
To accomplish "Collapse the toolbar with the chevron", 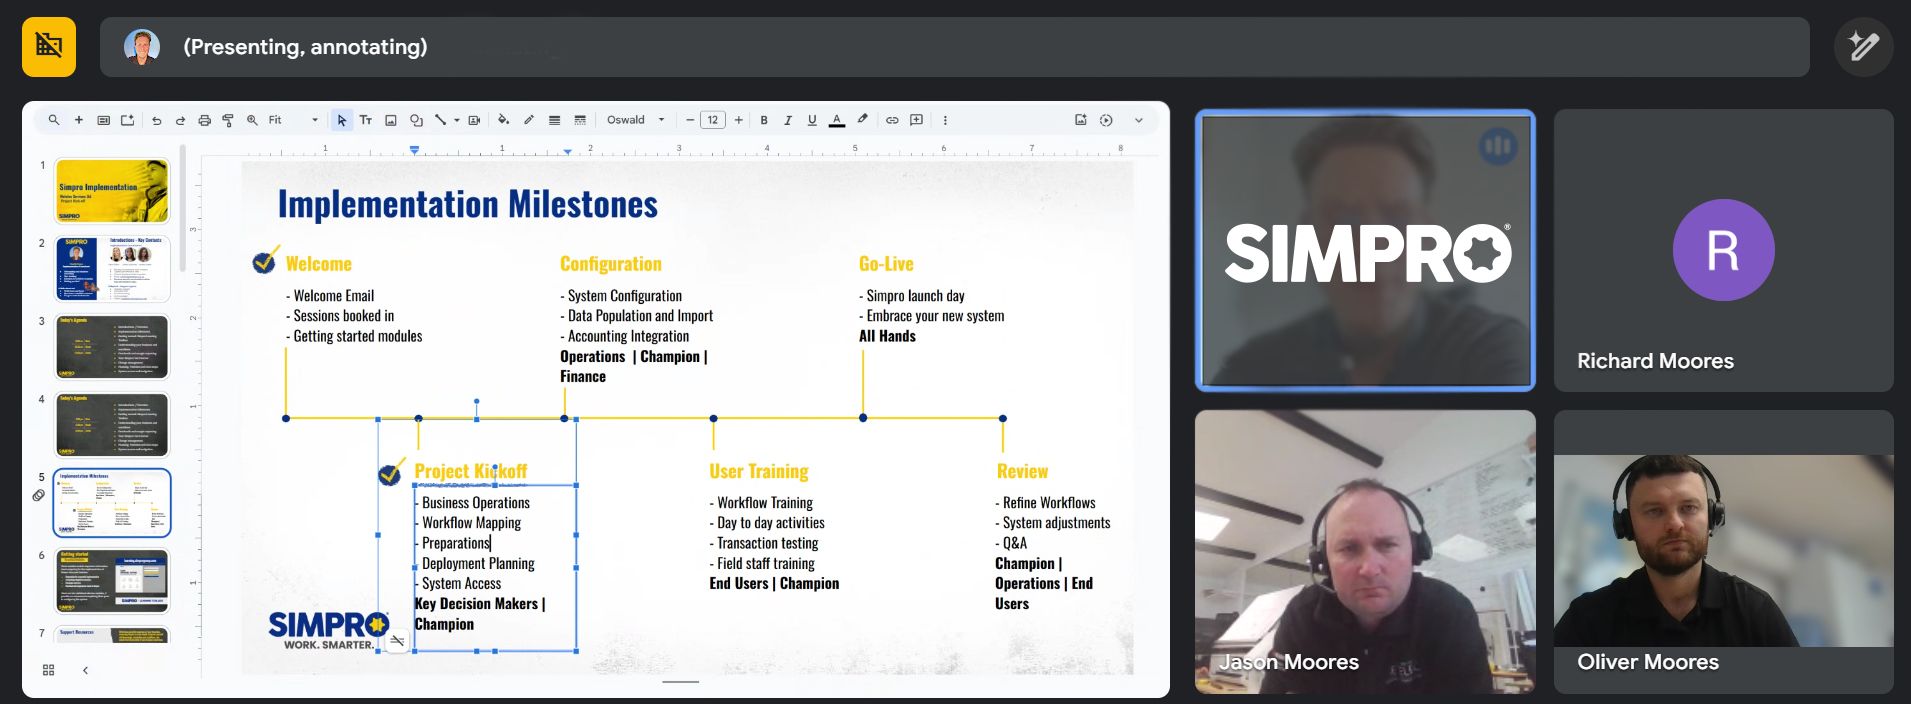I will point(1138,120).
